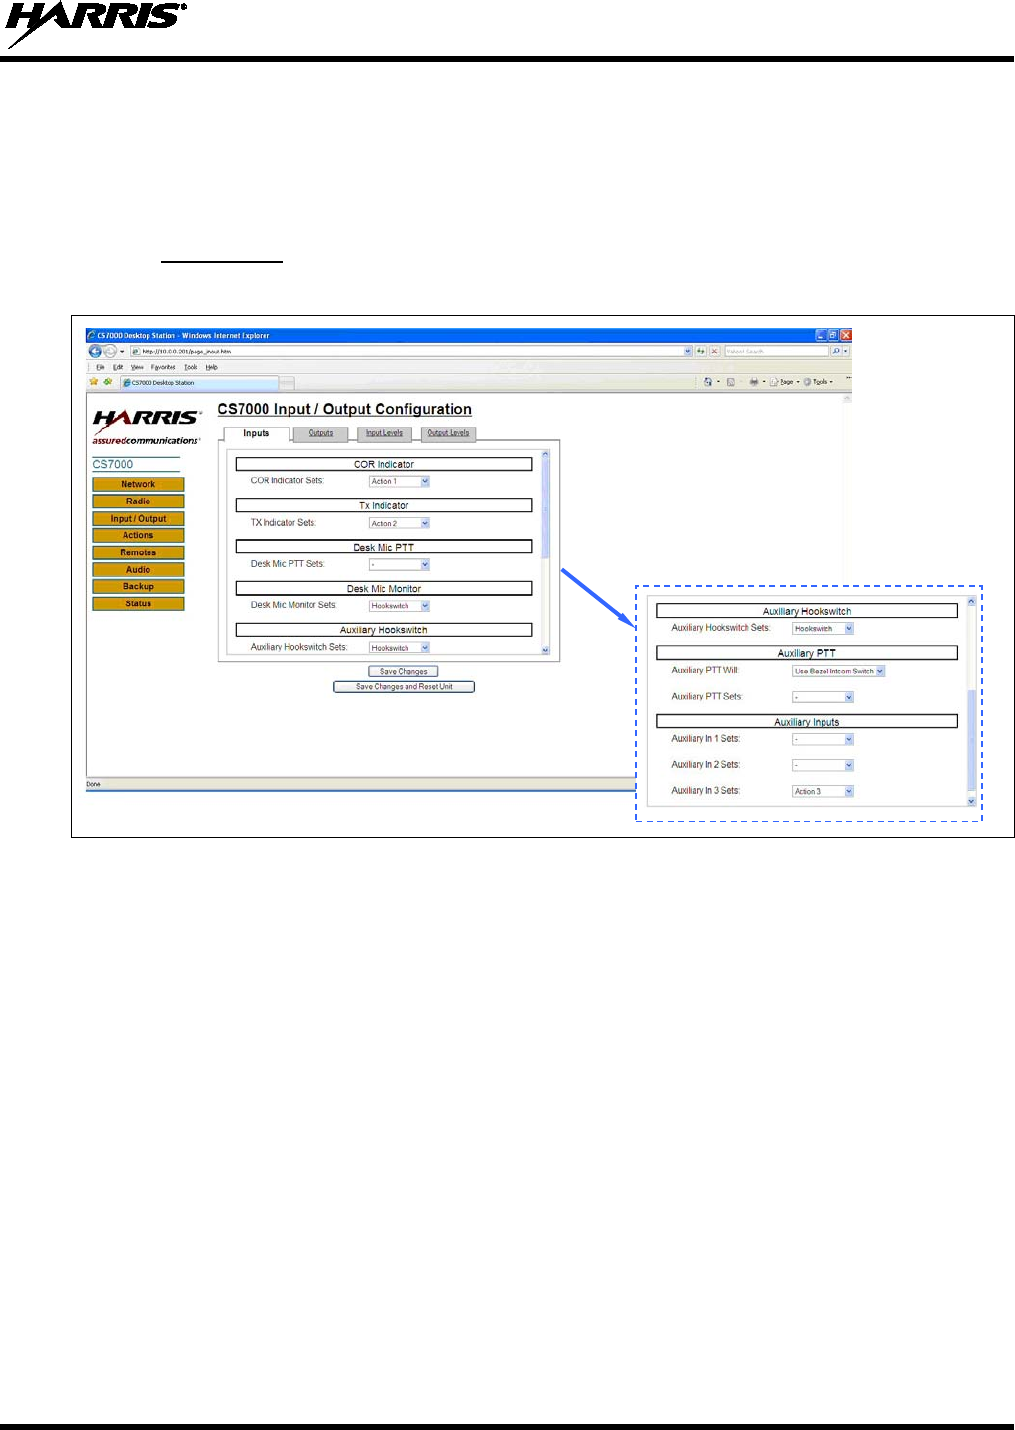Open the Tools toolbar dropdown with gear icon

pyautogui.click(x=817, y=382)
